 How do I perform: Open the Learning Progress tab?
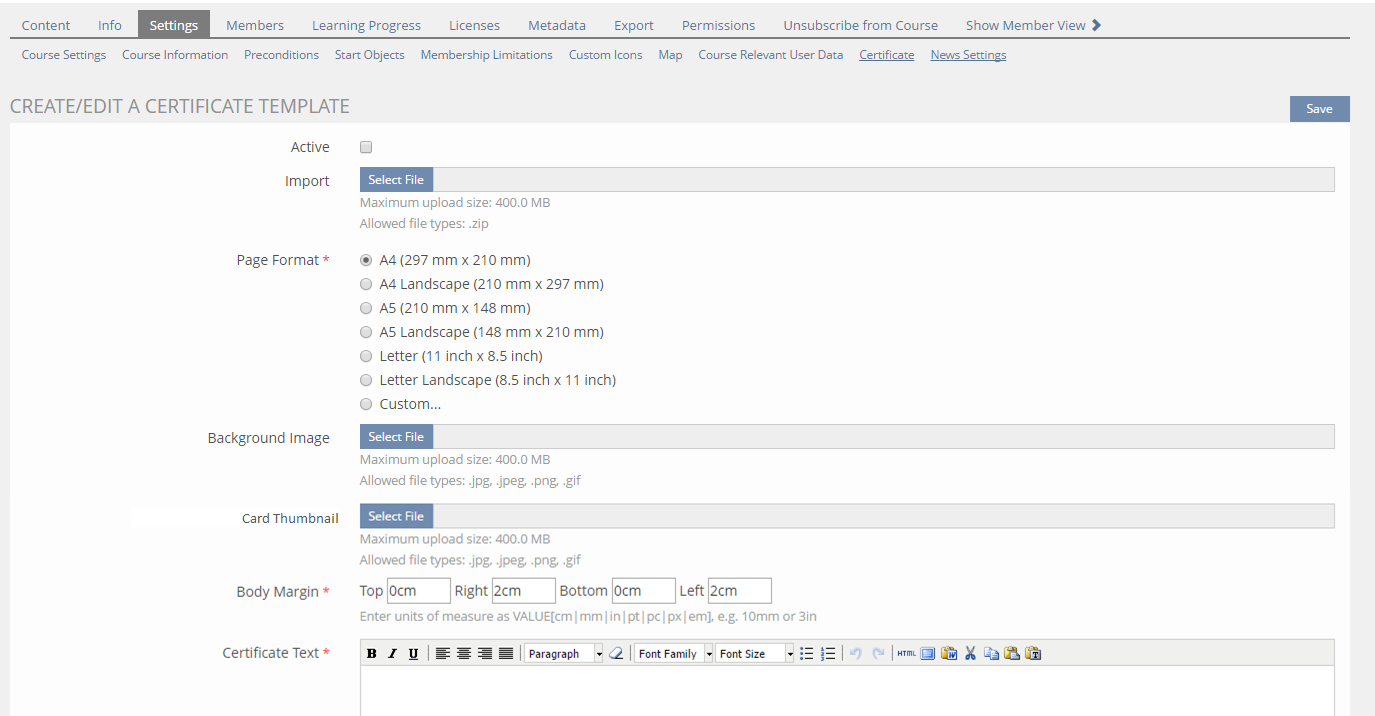366,25
